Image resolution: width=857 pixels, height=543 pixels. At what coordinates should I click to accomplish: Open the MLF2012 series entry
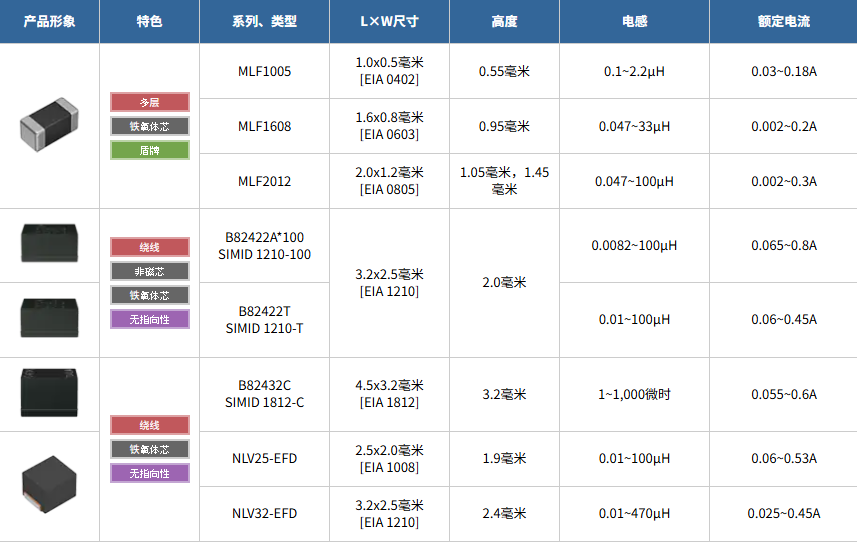265,181
